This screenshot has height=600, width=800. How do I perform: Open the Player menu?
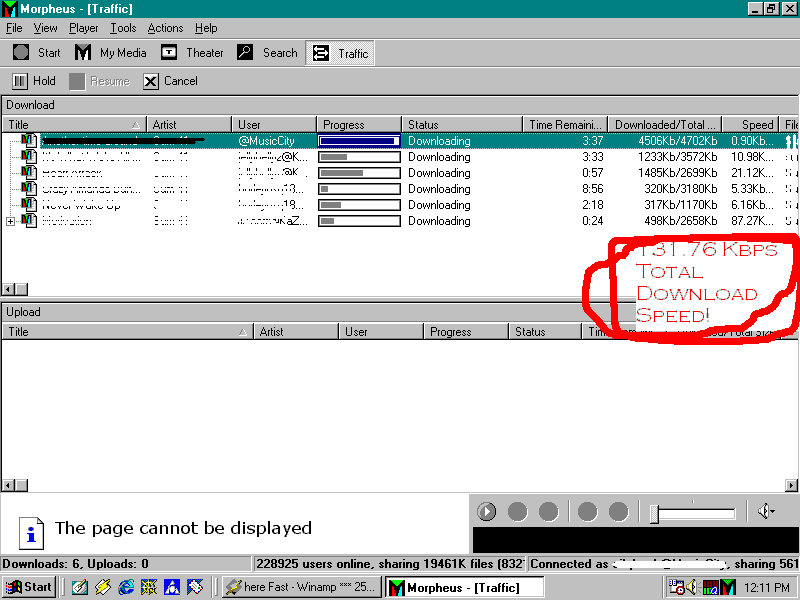point(84,28)
